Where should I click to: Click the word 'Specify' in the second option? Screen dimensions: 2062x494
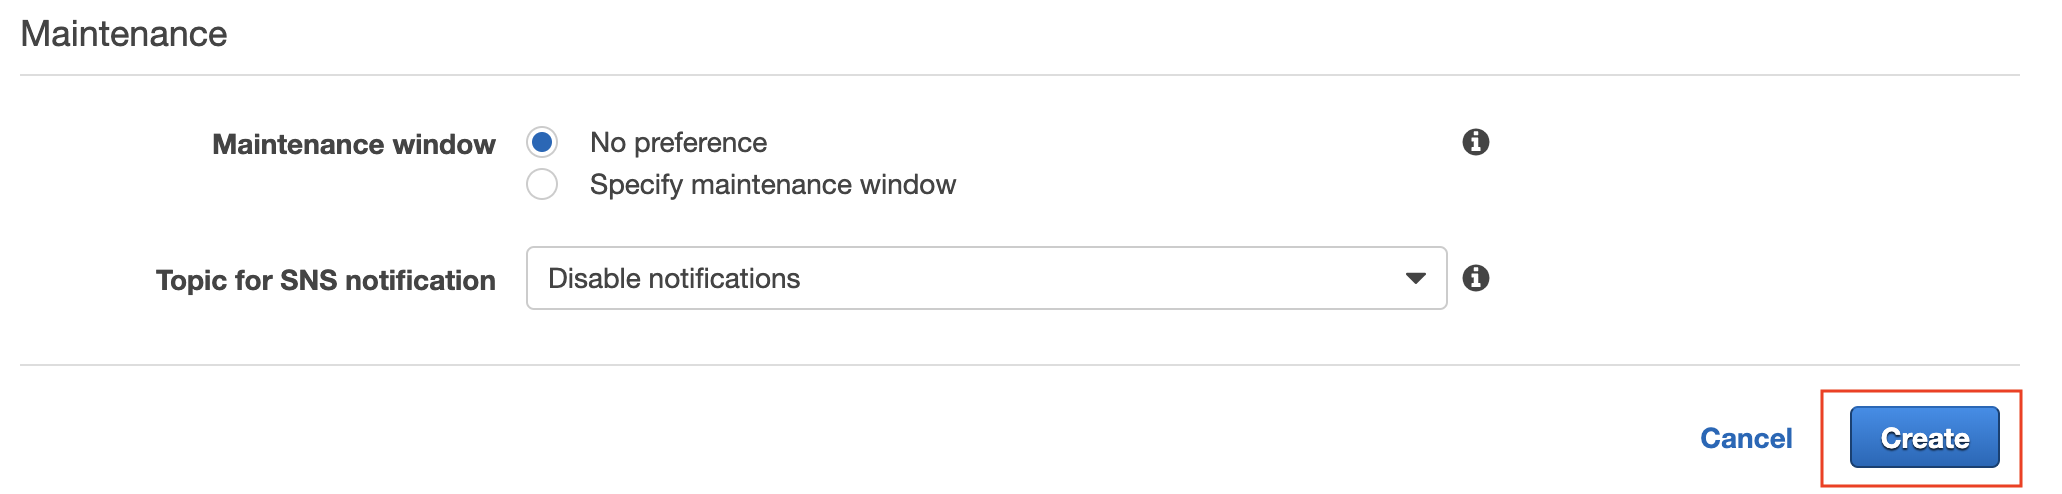click(x=636, y=185)
